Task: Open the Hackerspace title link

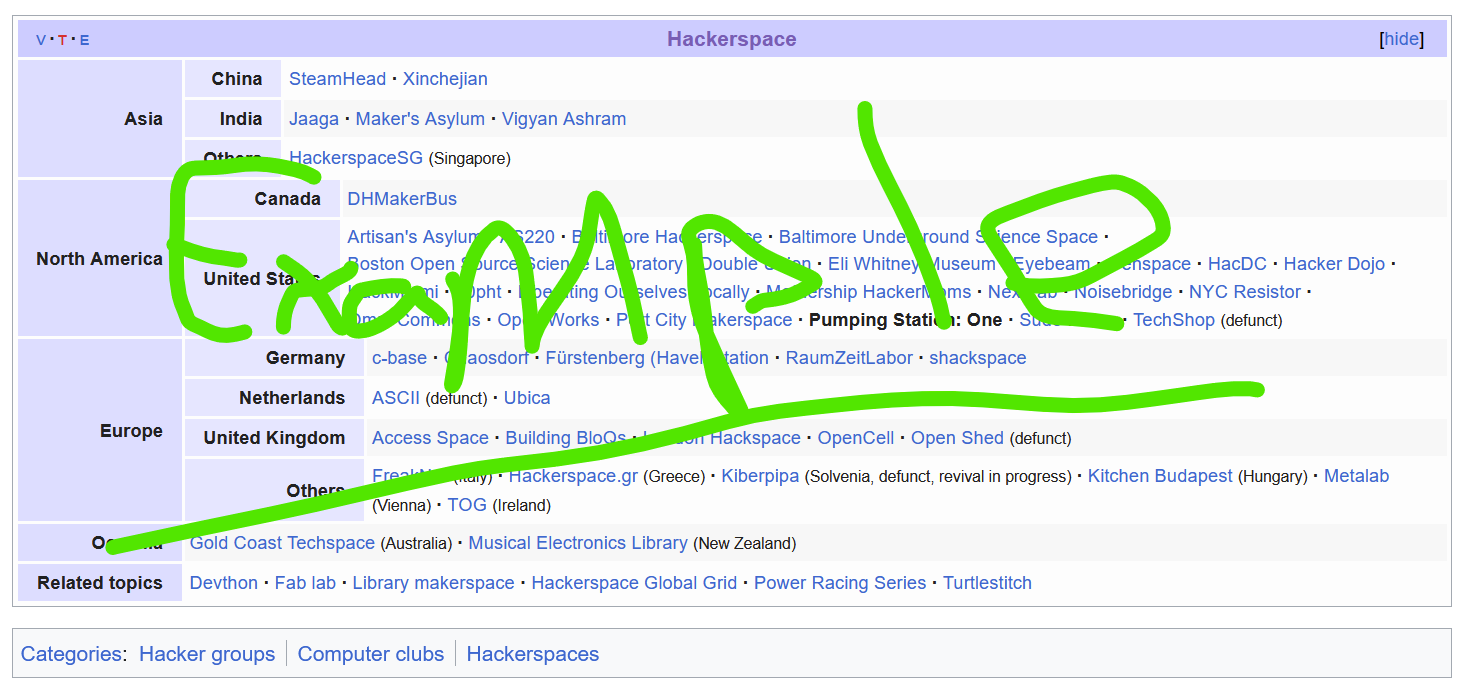Action: click(731, 39)
